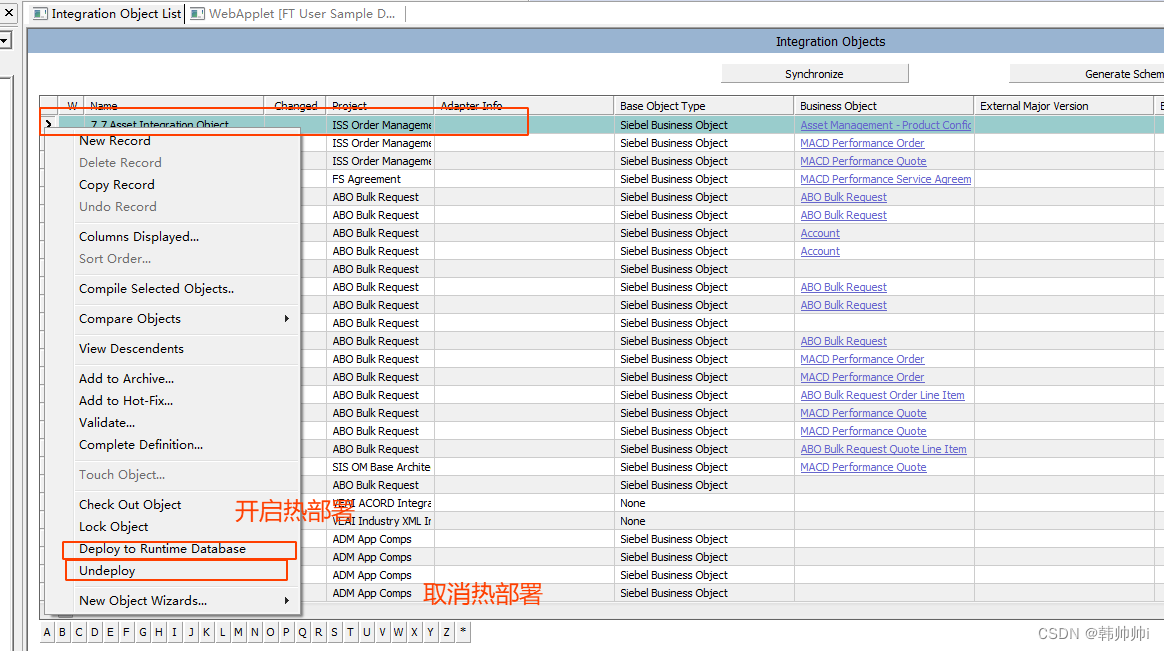This screenshot has width=1164, height=651.
Task: Select New Record from context menu
Action: [115, 140]
